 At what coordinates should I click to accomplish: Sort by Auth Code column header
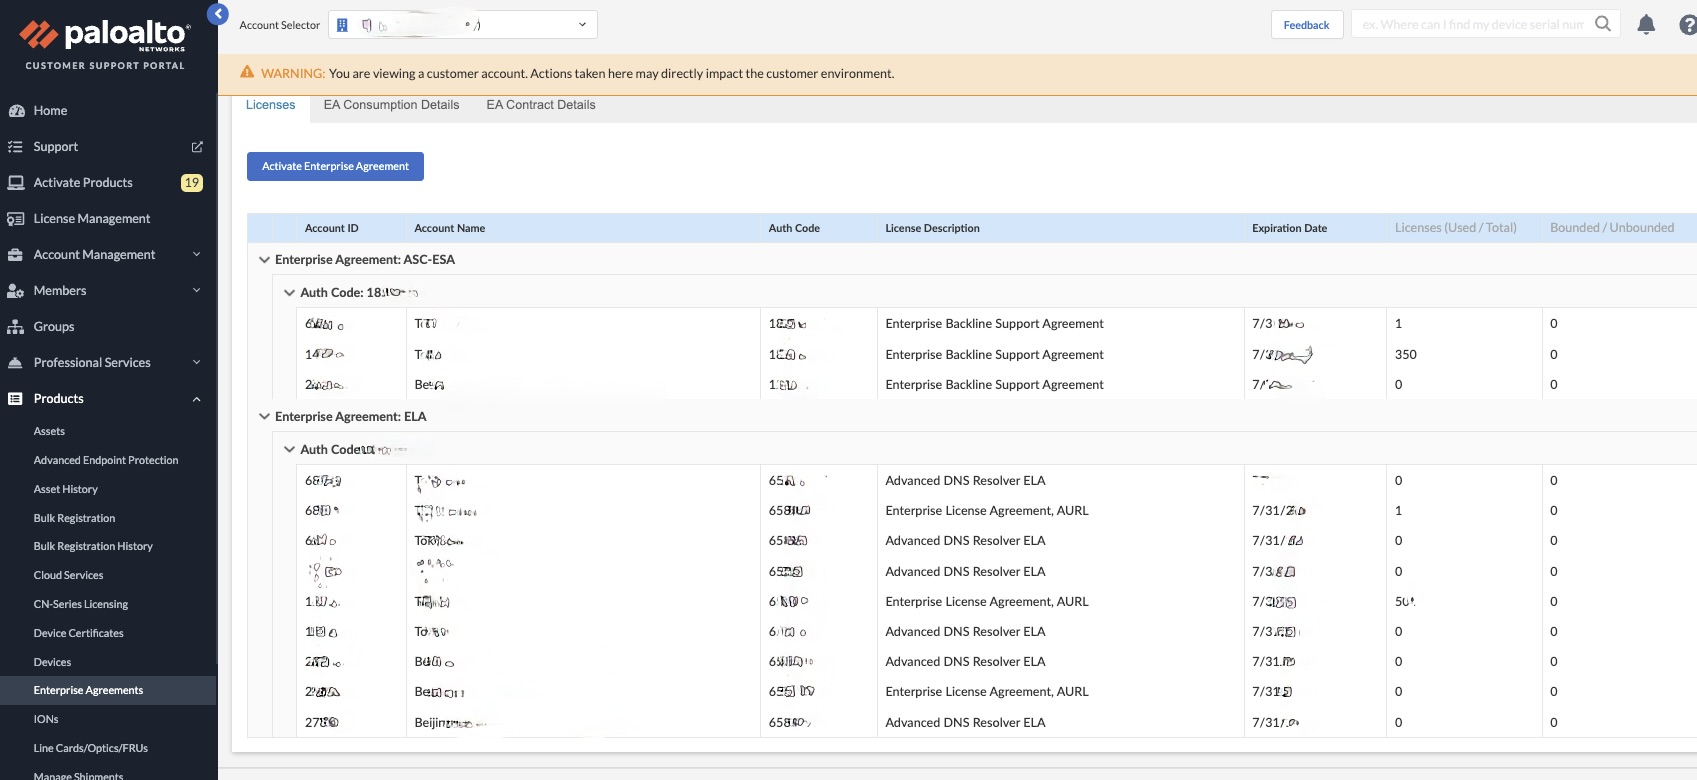point(794,229)
